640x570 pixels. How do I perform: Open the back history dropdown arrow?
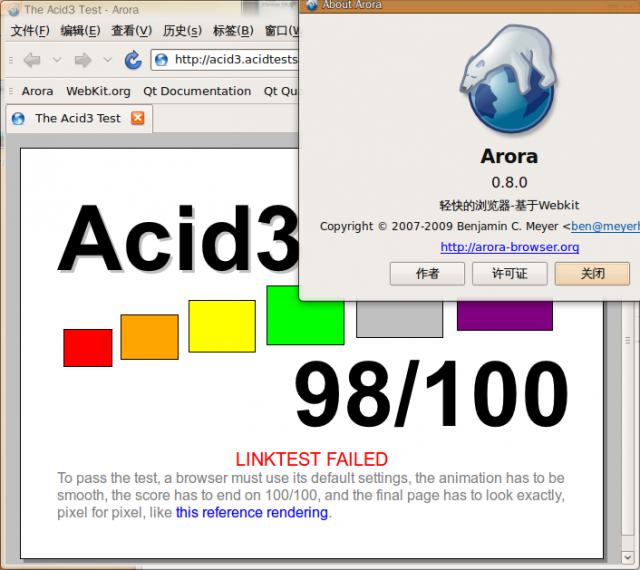tap(57, 60)
